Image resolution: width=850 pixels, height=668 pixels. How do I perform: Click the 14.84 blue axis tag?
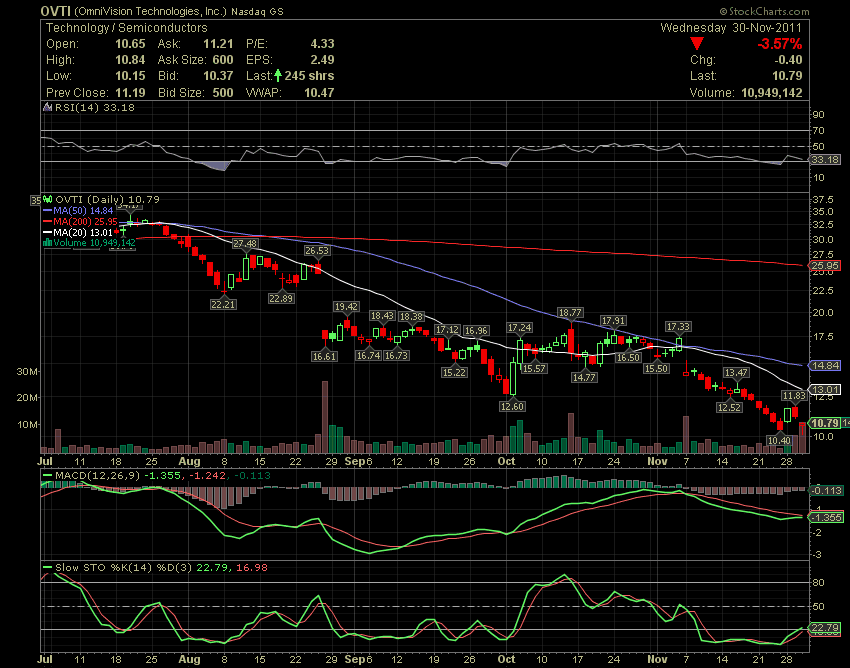(x=826, y=365)
